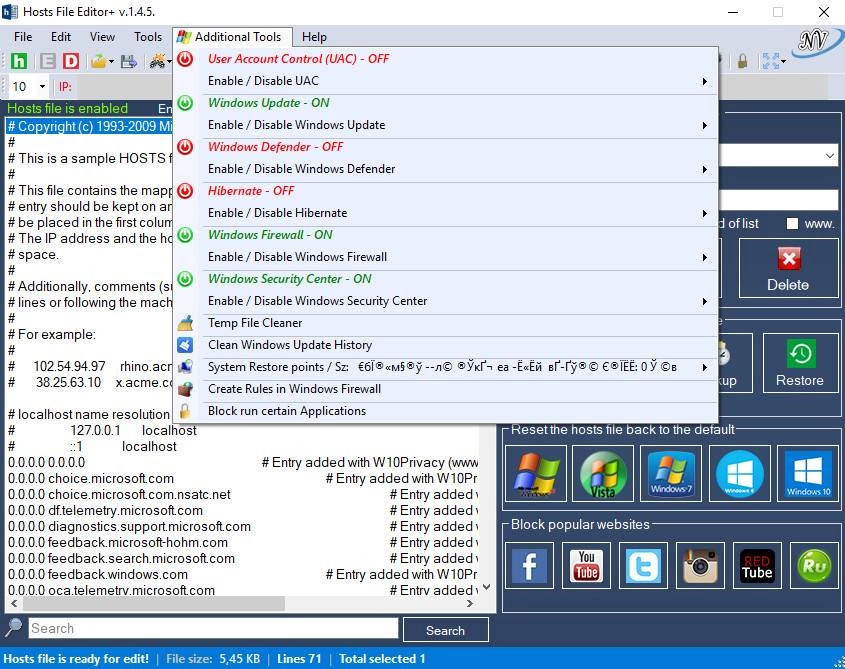The image size is (845, 669).
Task: Click the green Windows Update power icon
Action: (x=185, y=102)
